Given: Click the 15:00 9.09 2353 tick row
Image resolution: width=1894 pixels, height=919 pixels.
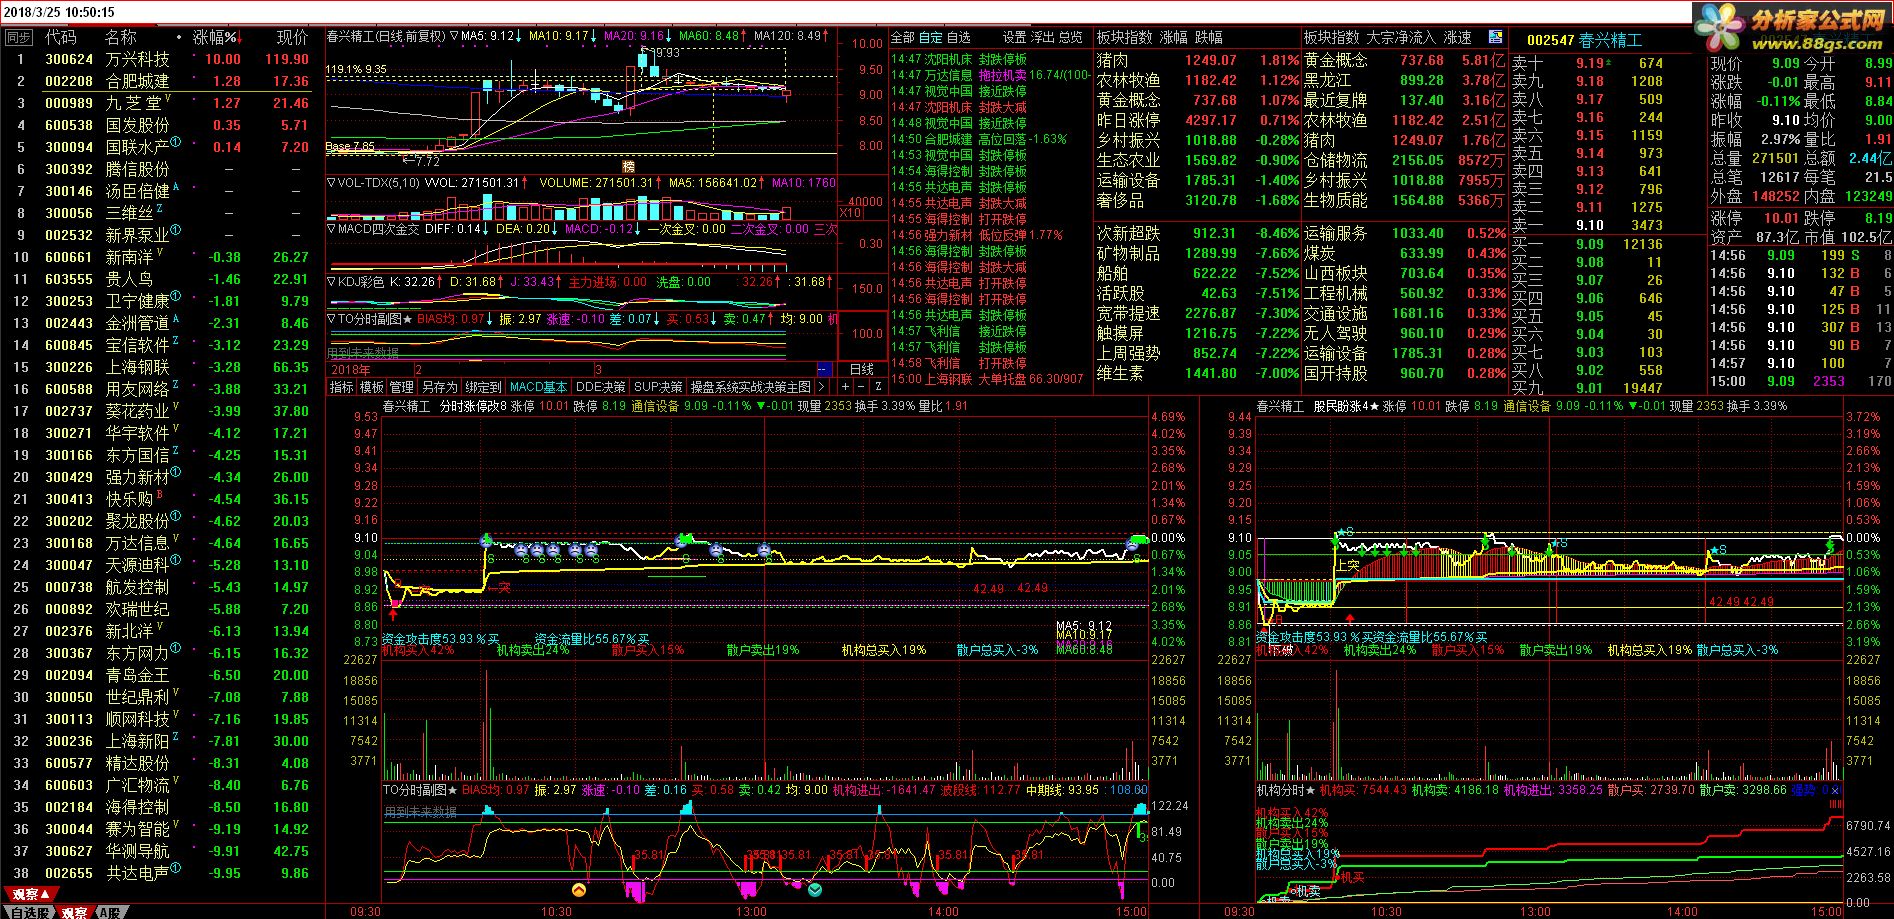Looking at the screenshot, I should (1800, 381).
